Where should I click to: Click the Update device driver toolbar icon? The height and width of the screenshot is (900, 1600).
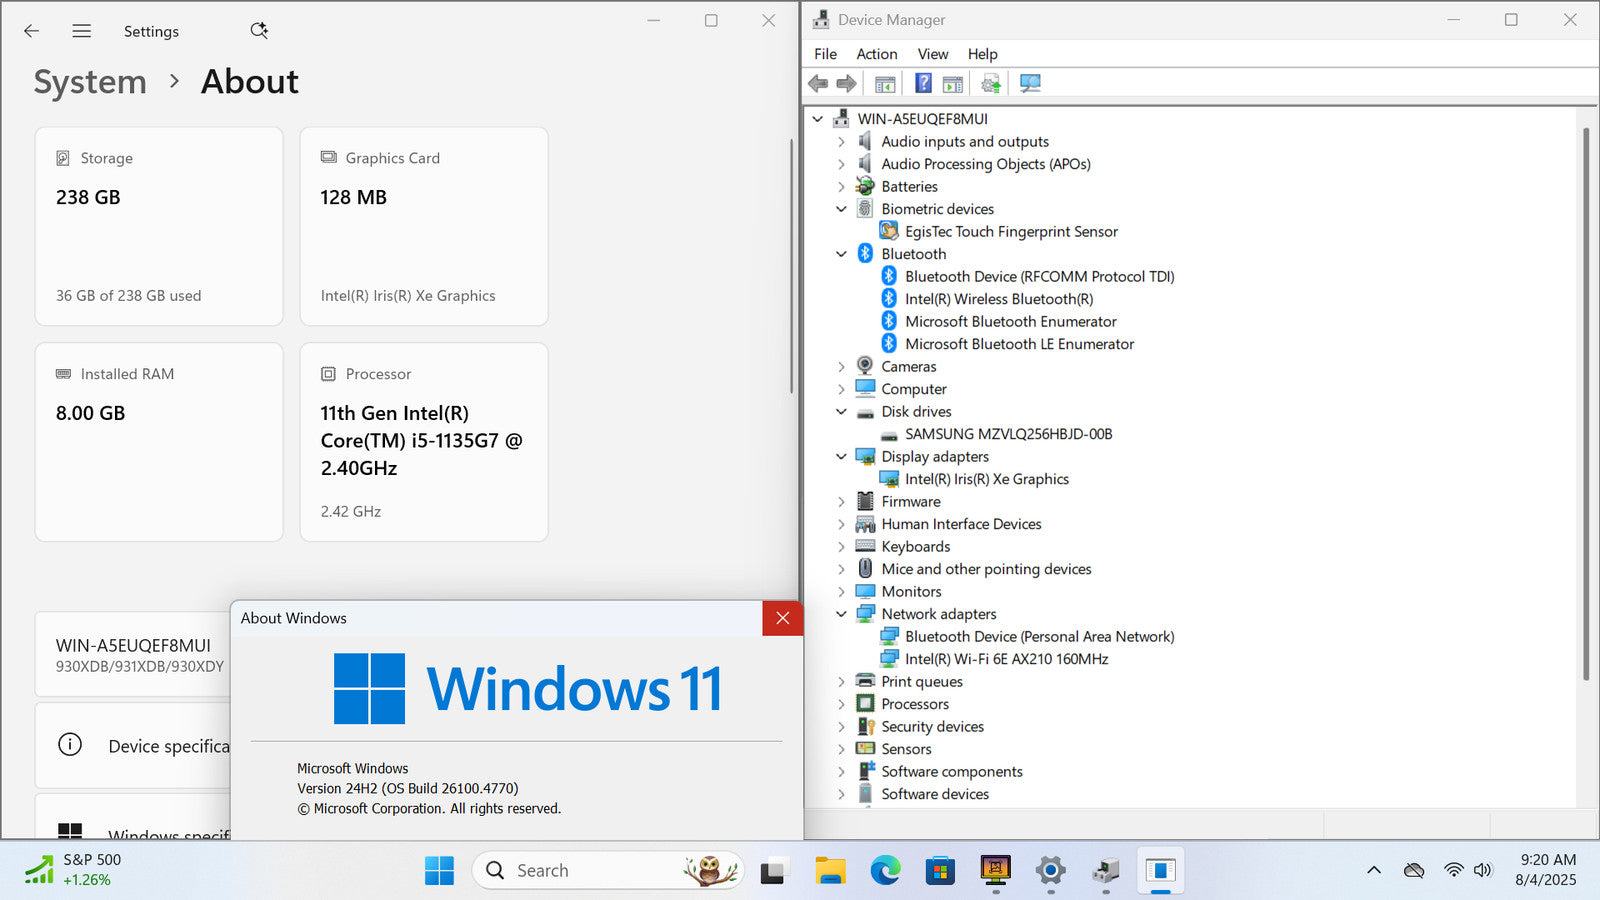pyautogui.click(x=991, y=83)
